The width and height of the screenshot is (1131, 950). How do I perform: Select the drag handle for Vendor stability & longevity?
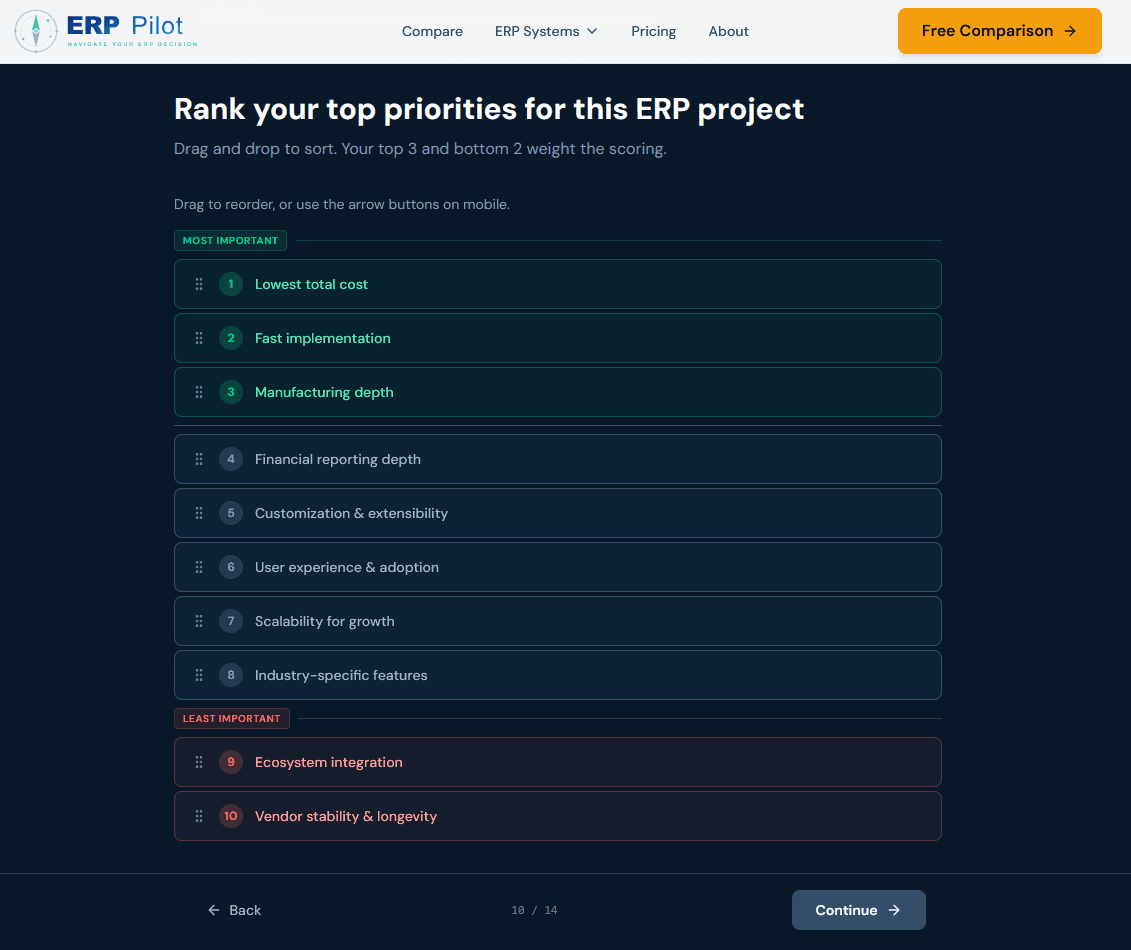tap(199, 816)
